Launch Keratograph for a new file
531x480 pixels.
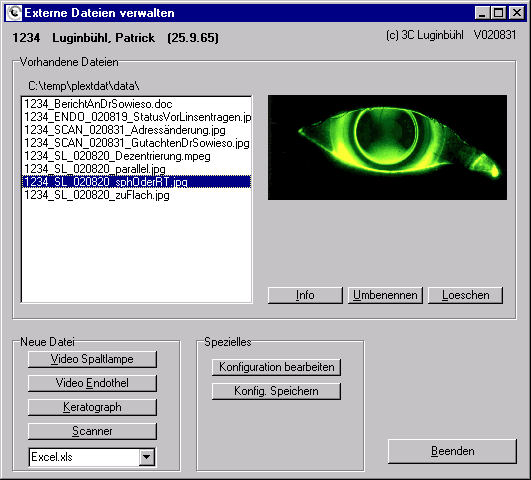92,407
